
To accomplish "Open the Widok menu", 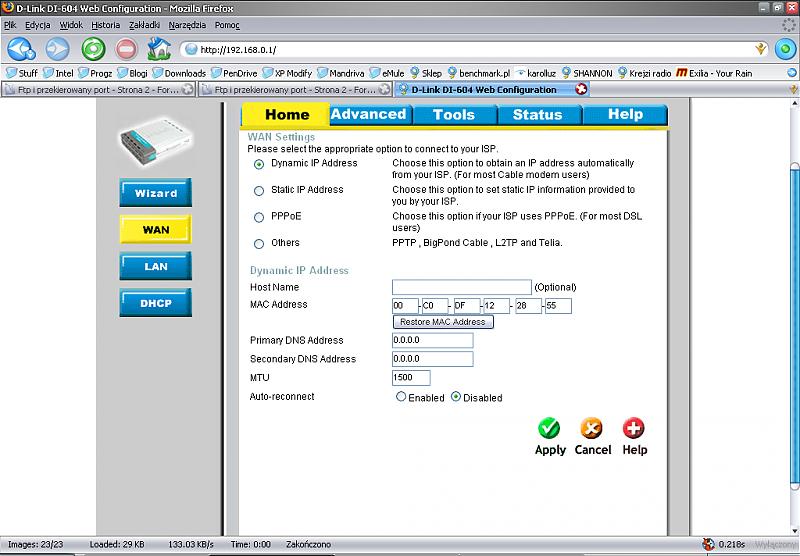I will click(x=71, y=24).
